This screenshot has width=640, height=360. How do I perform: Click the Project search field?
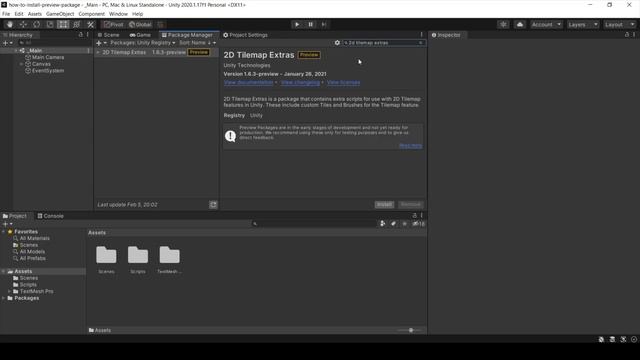point(313,224)
